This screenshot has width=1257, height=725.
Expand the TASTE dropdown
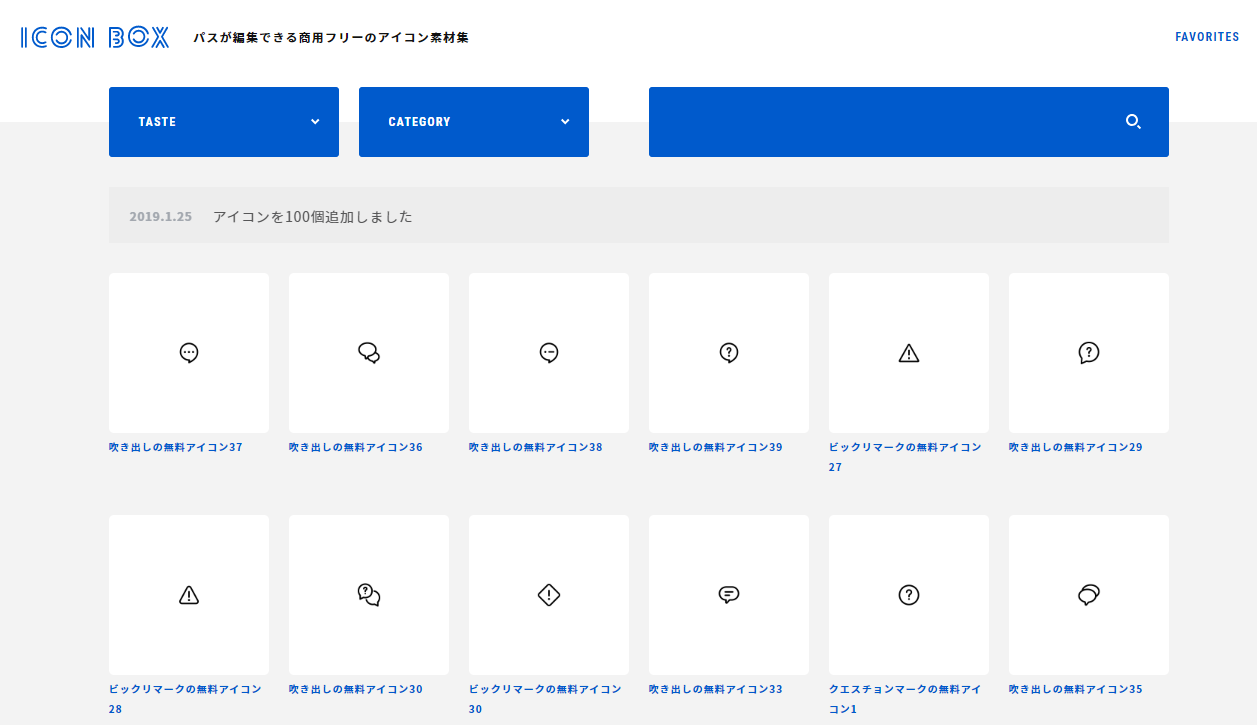223,122
